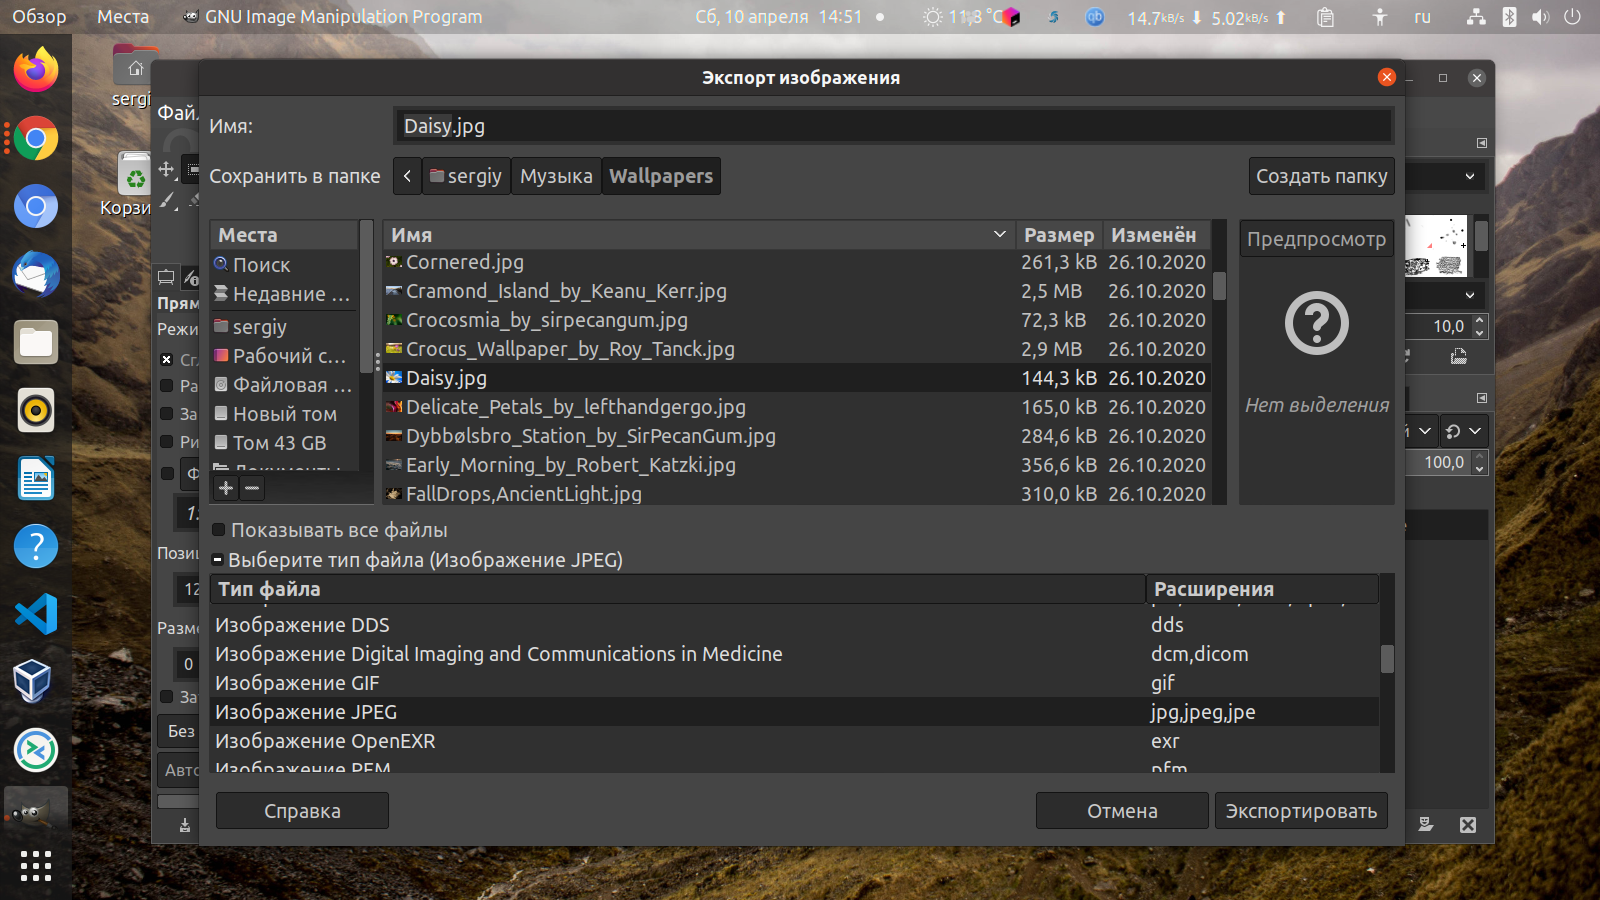Select GIF image file type row
This screenshot has height=900, width=1600.
(796, 683)
